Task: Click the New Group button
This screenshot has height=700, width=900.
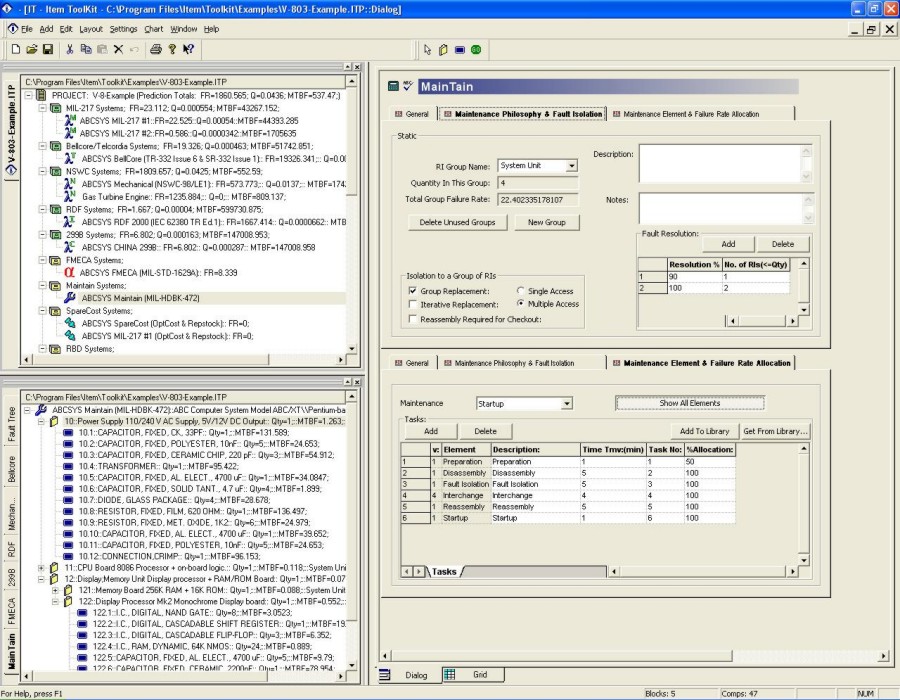Action: [546, 222]
